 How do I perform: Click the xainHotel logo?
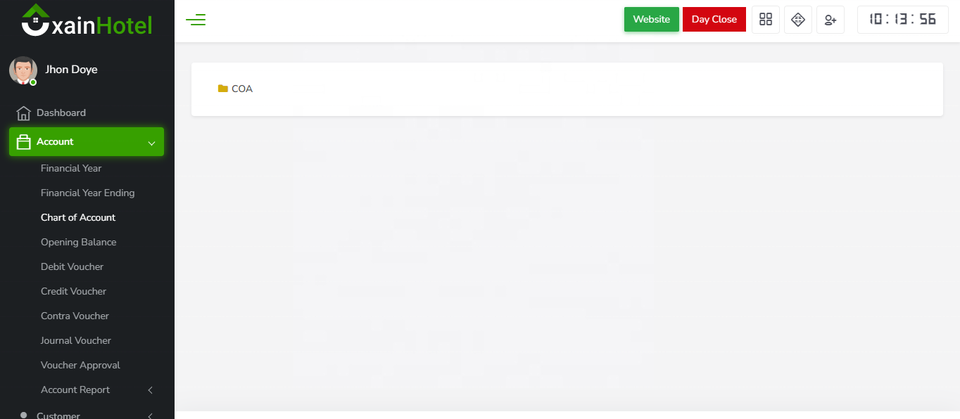pyautogui.click(x=87, y=20)
